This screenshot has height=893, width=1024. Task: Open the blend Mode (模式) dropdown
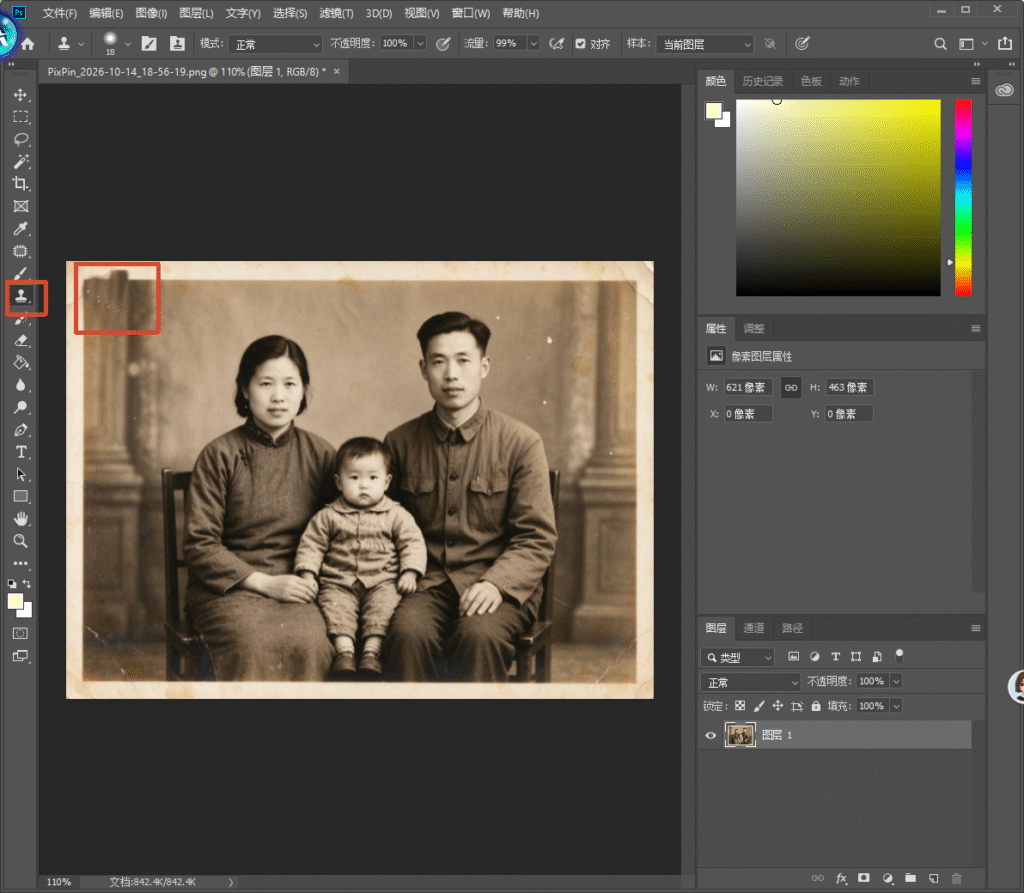(x=276, y=44)
